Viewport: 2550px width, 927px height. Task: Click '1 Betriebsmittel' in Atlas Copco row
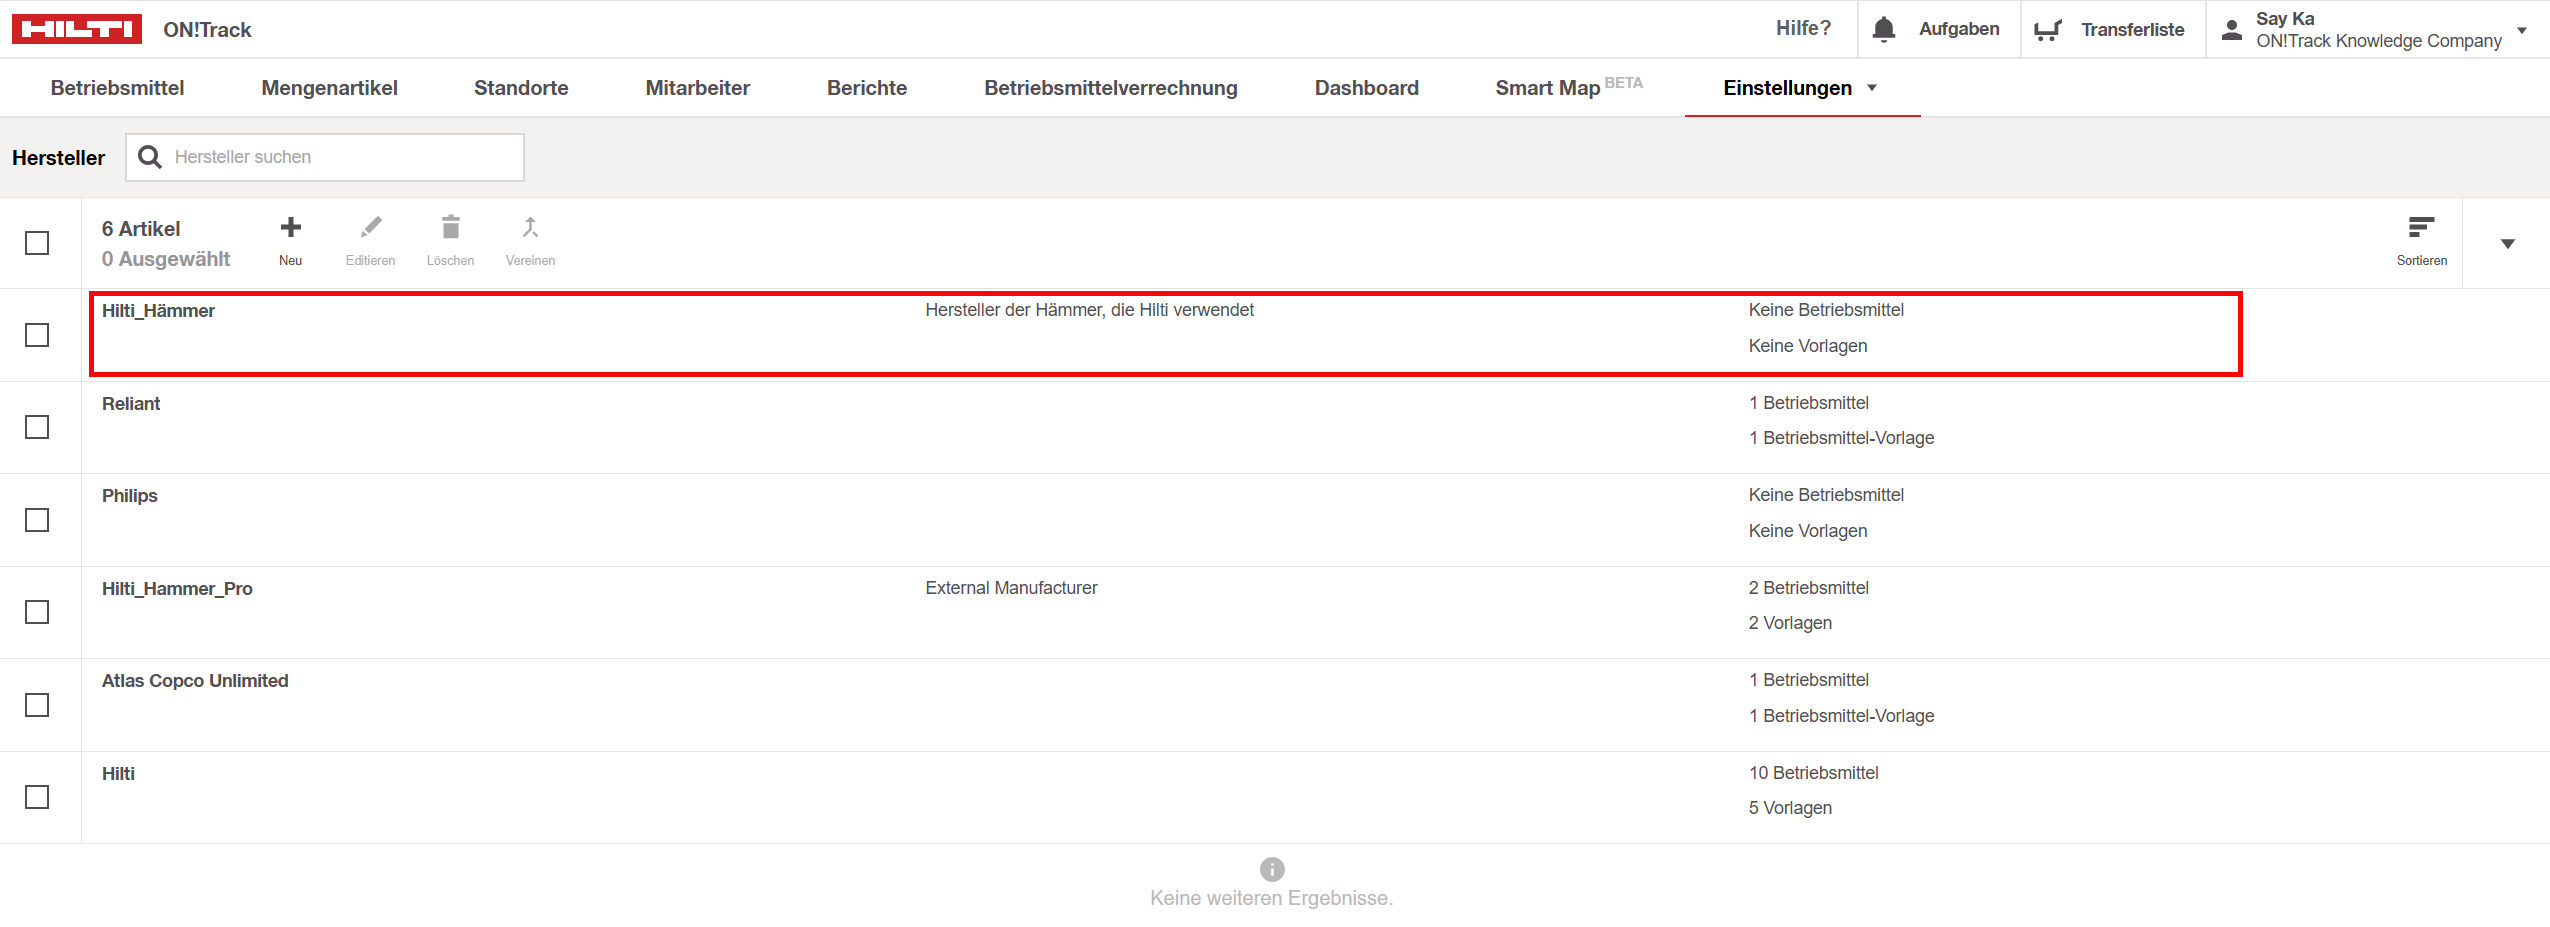tap(1808, 680)
